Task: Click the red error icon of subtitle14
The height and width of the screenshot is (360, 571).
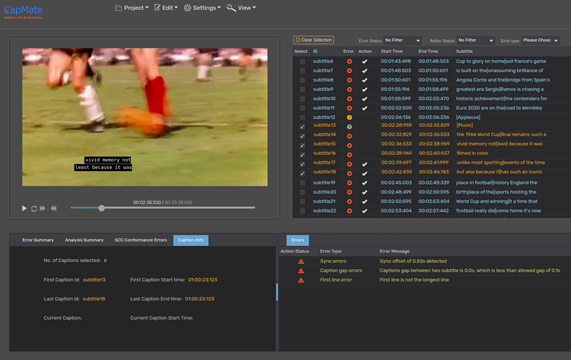Action: click(349, 136)
